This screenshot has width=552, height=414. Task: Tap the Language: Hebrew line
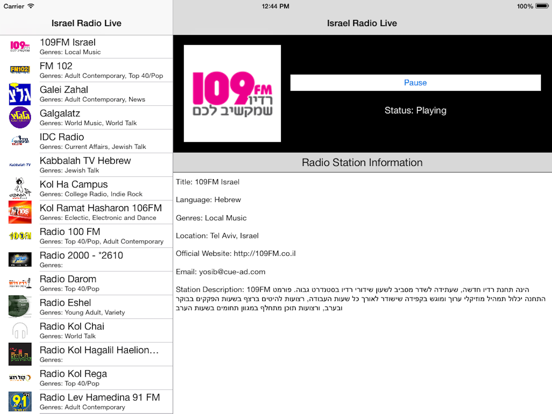[208, 200]
